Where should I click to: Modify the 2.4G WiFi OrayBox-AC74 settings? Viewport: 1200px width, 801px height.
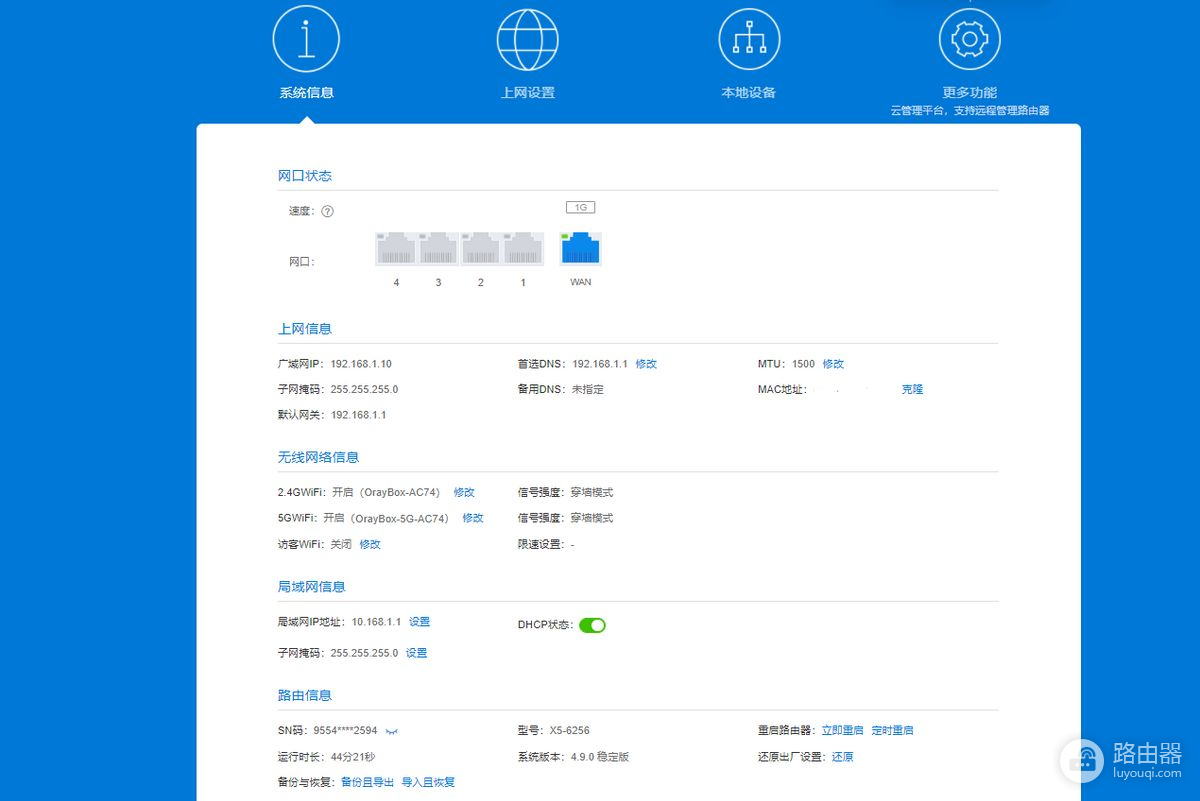point(464,492)
